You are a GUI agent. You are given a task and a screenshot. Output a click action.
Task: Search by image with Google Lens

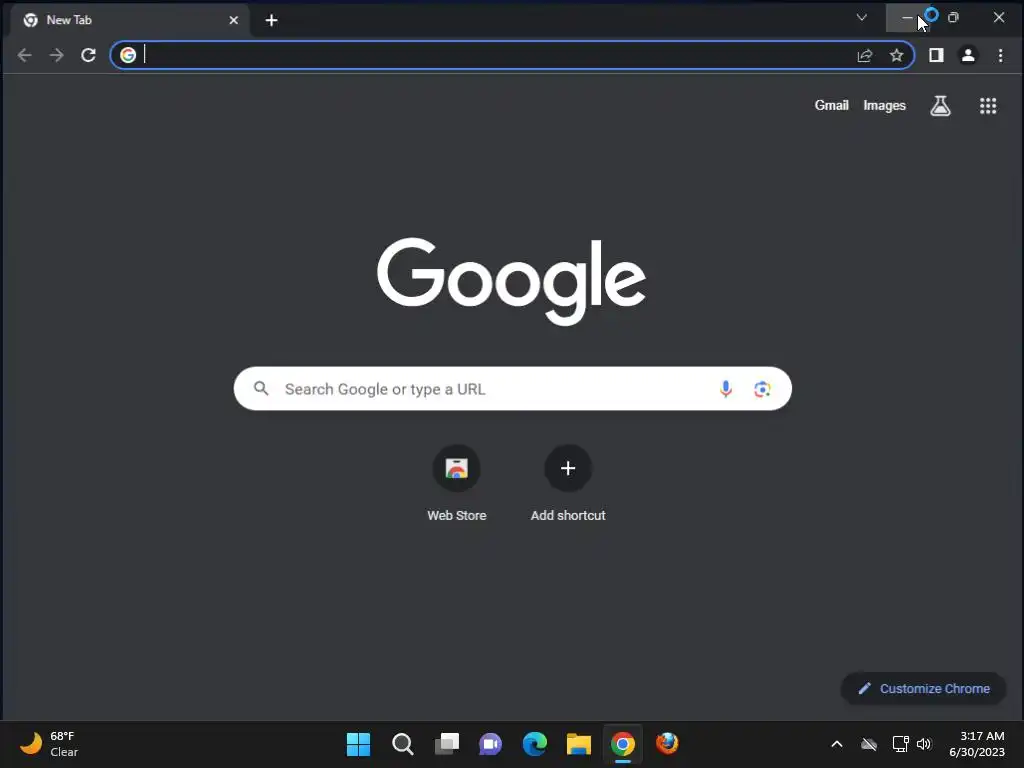(x=762, y=389)
